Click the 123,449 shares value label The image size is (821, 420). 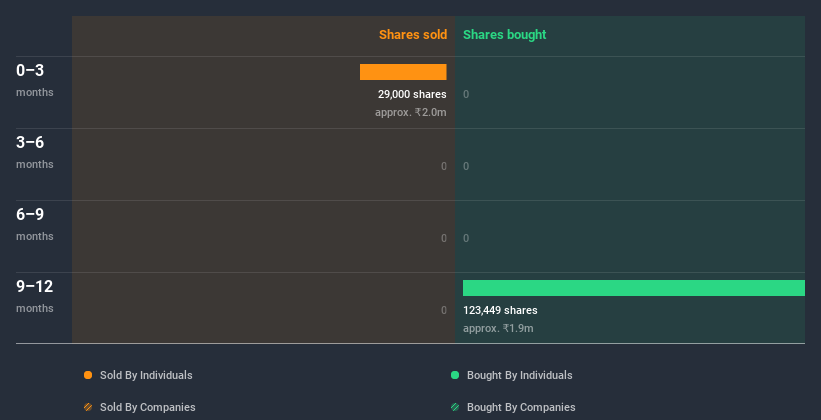[500, 310]
